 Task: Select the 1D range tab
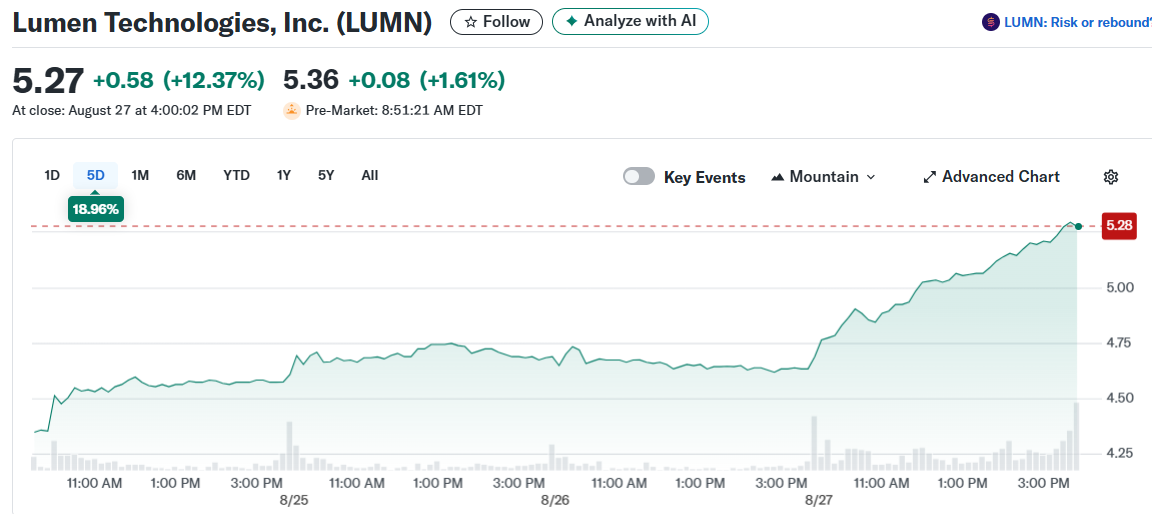51,175
